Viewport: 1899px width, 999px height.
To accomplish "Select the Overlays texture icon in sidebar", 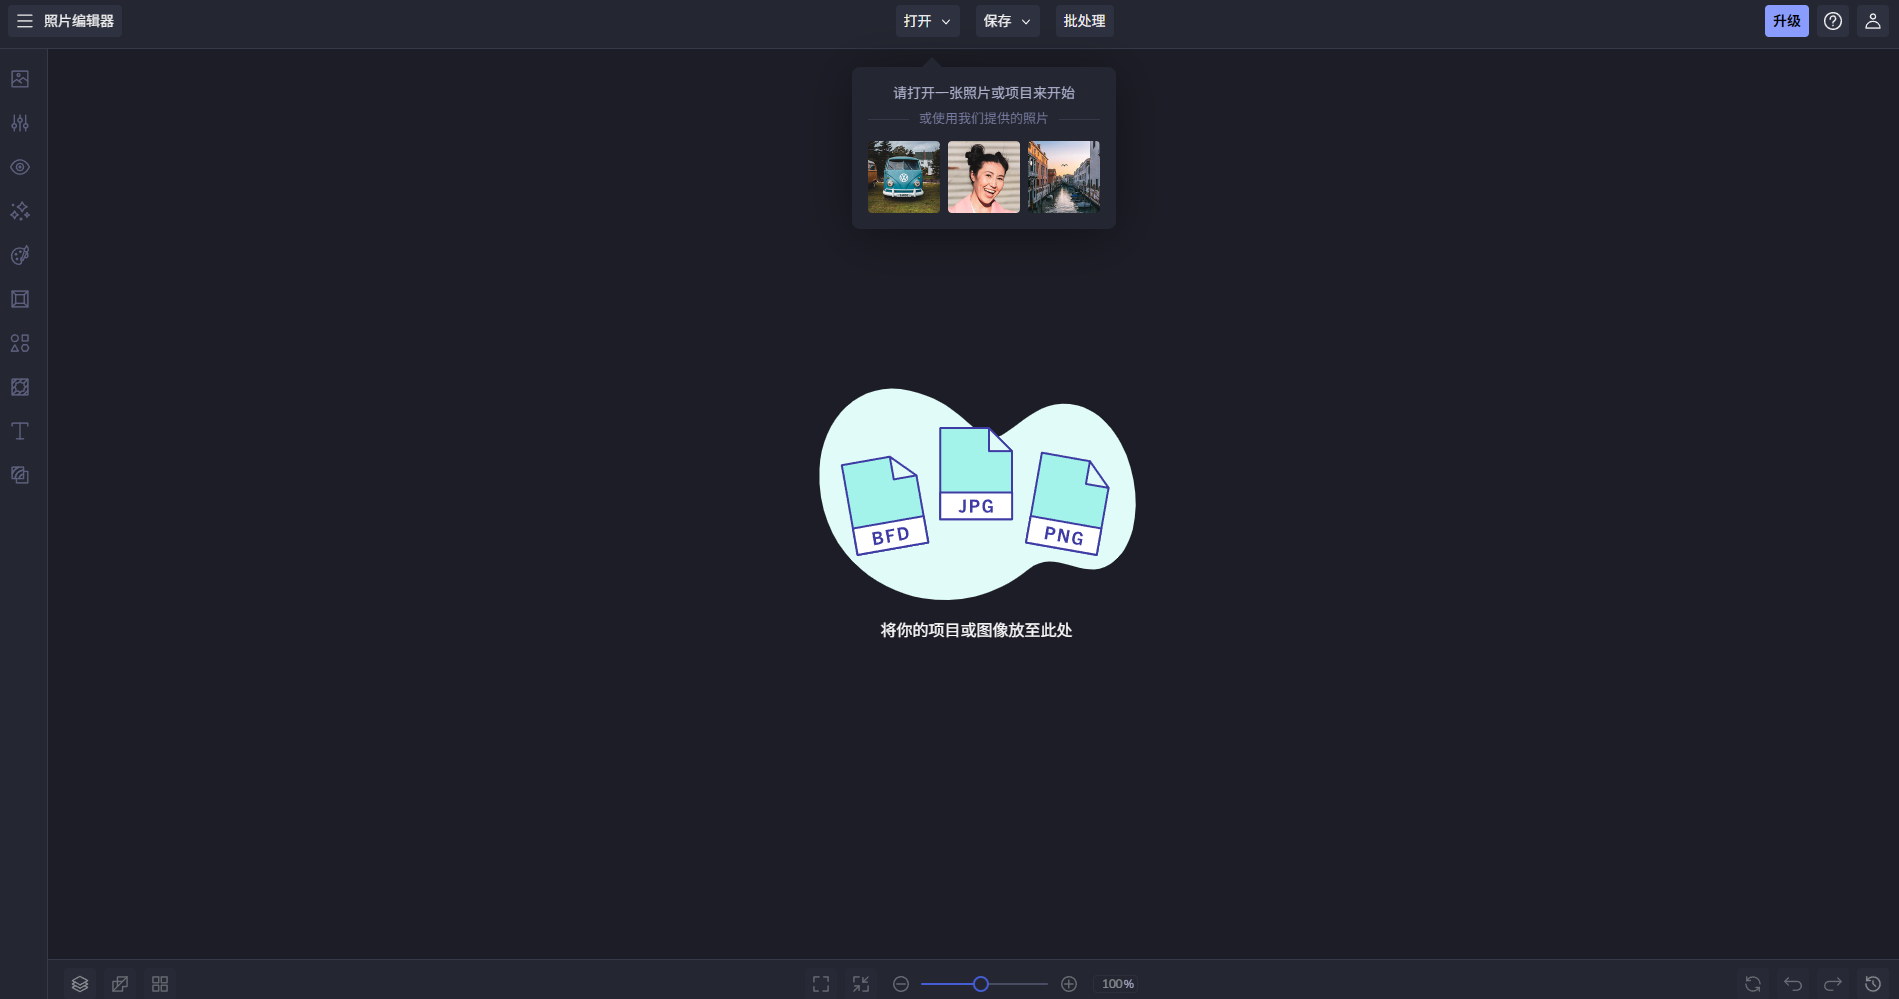I will pos(19,387).
